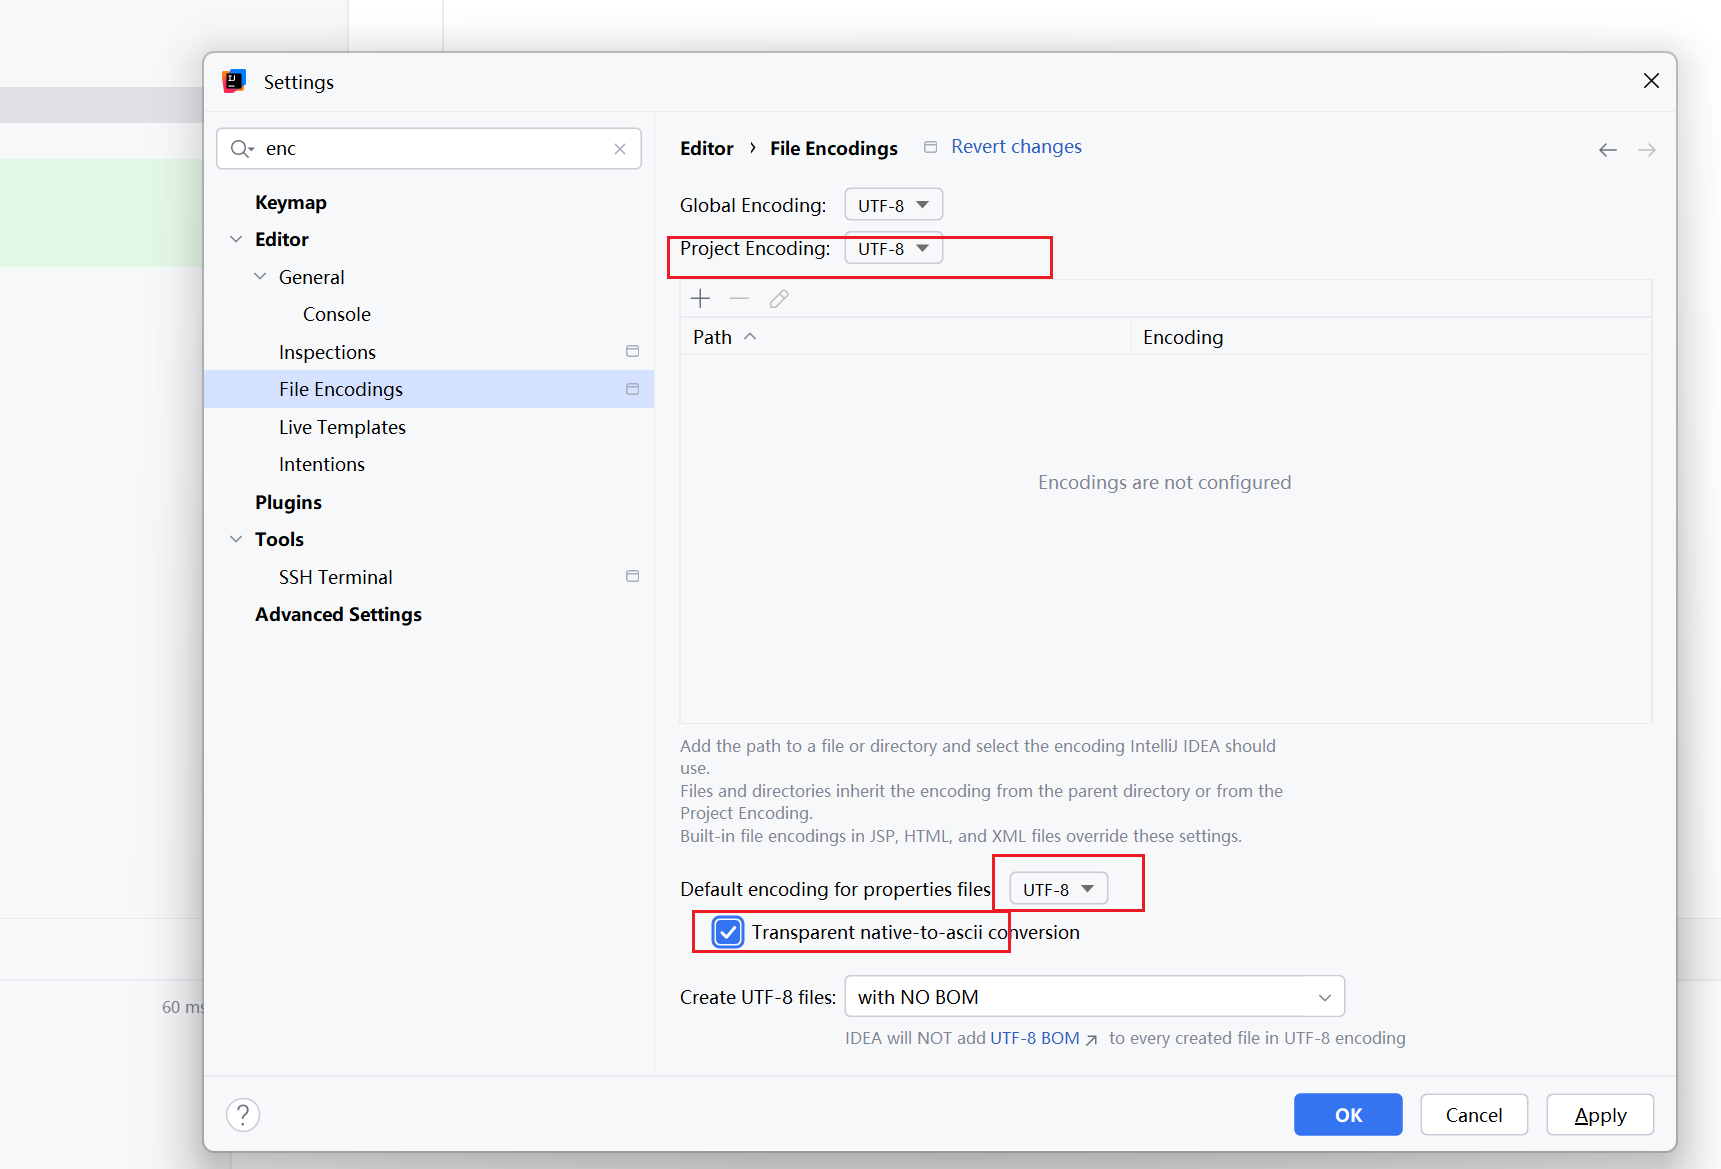Click the reset icon before Revert changes

pos(930,146)
